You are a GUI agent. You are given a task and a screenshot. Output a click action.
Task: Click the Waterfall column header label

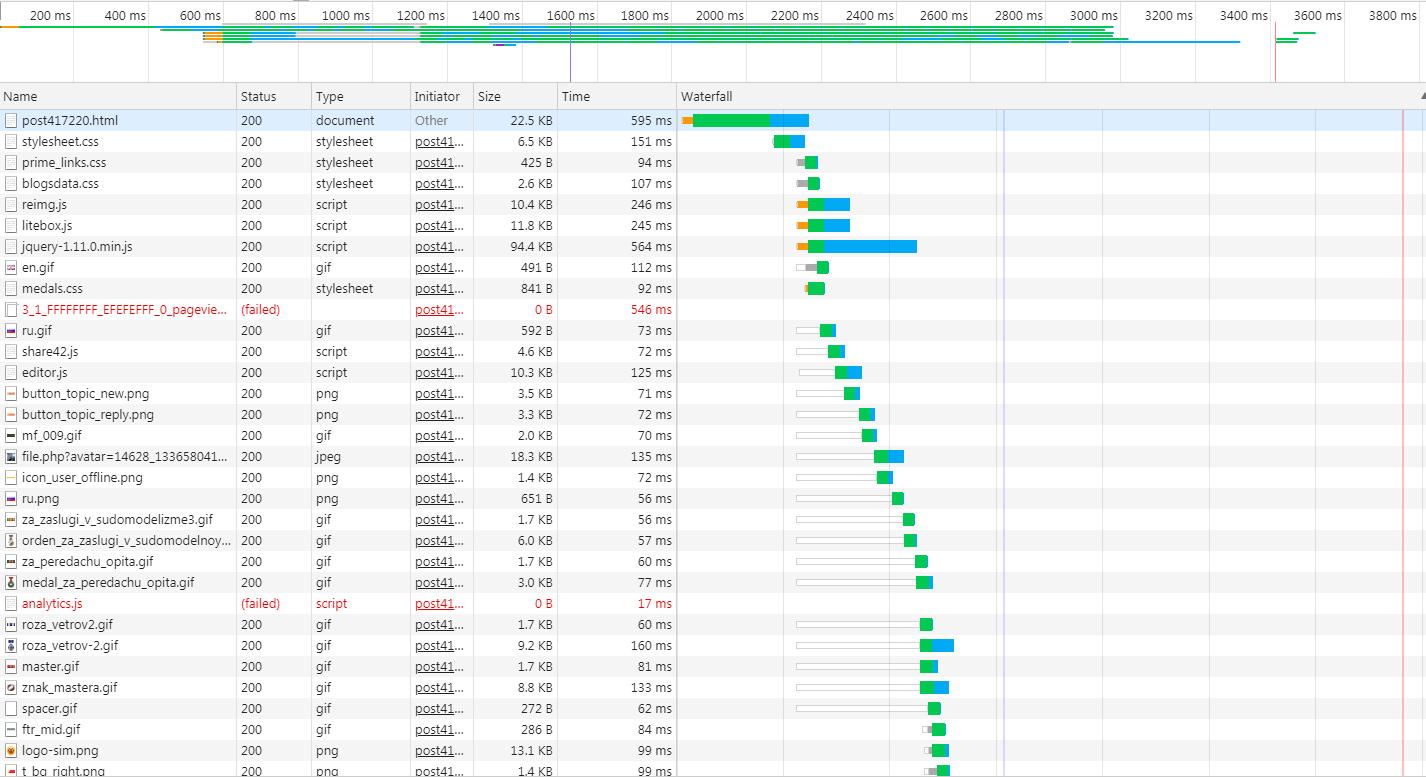coord(706,96)
